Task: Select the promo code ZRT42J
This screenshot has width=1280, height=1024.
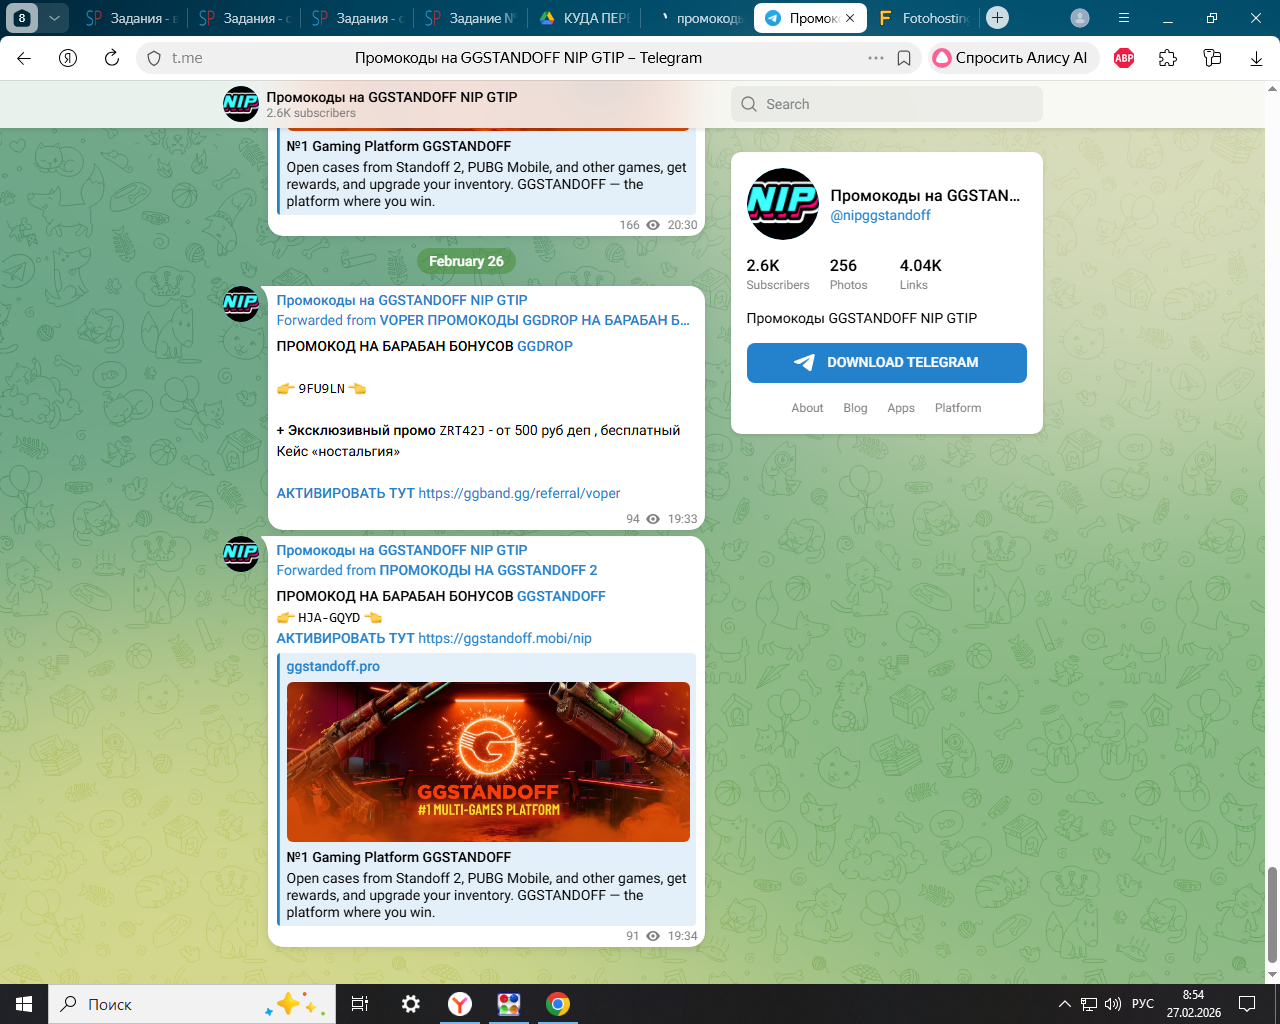Action: click(x=462, y=431)
